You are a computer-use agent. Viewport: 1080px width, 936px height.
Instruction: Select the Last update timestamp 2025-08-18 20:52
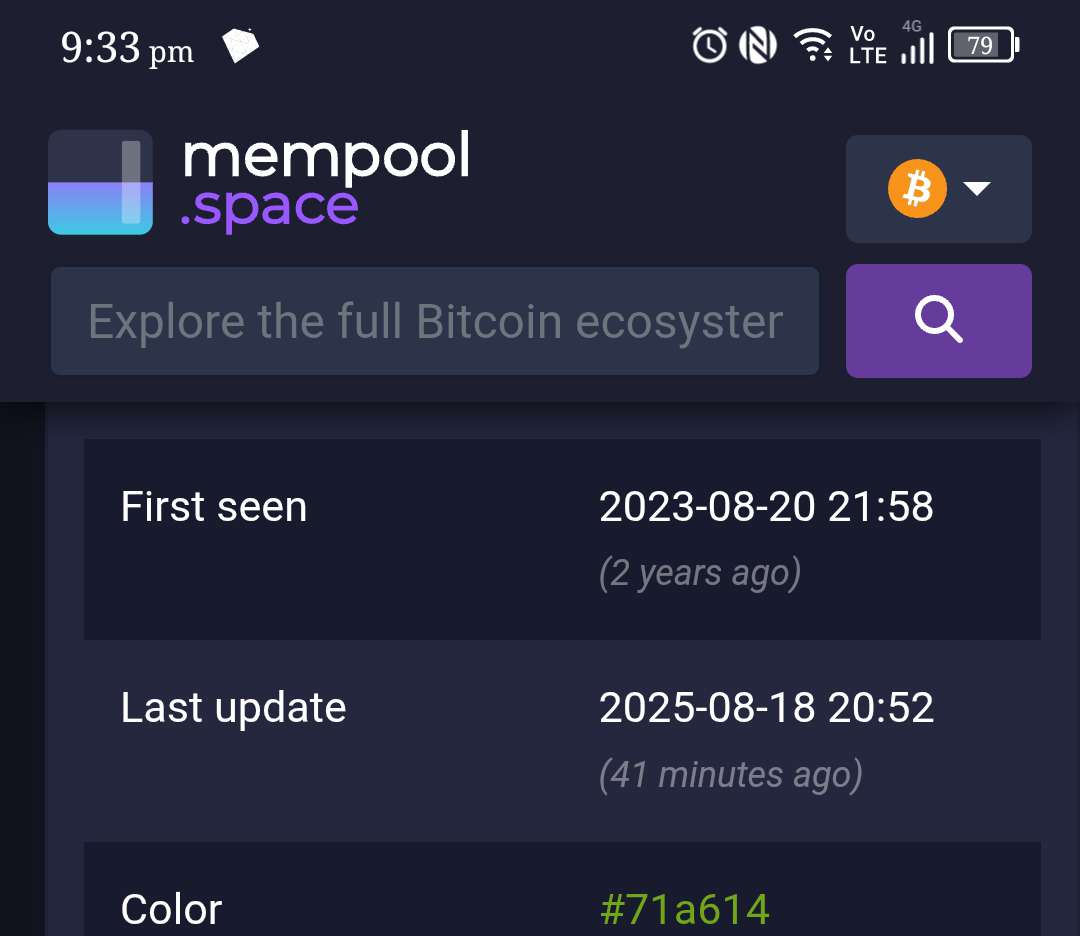click(x=766, y=707)
